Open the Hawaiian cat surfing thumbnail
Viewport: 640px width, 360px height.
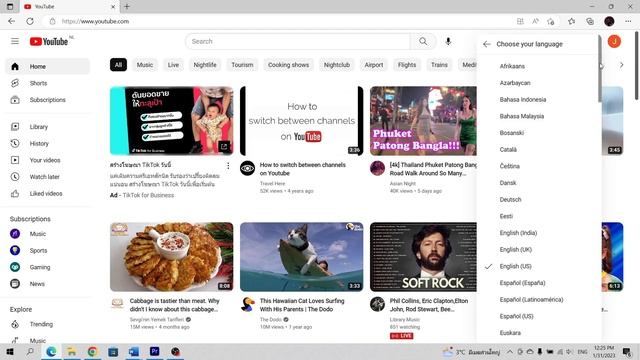[302, 257]
